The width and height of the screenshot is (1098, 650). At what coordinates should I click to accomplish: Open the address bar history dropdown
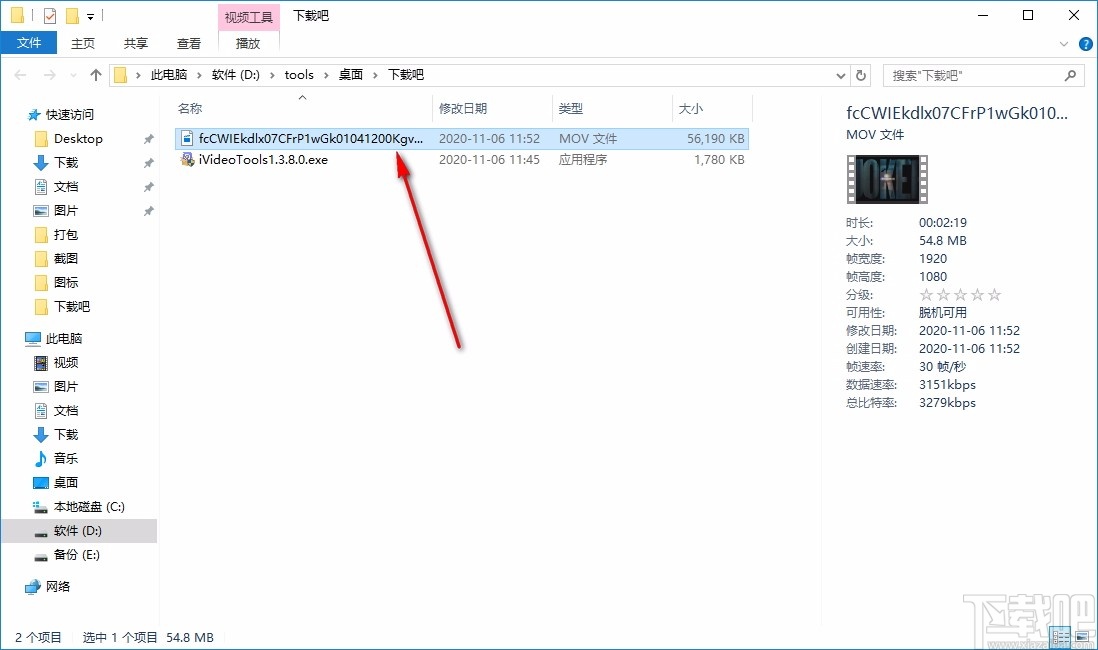[840, 74]
